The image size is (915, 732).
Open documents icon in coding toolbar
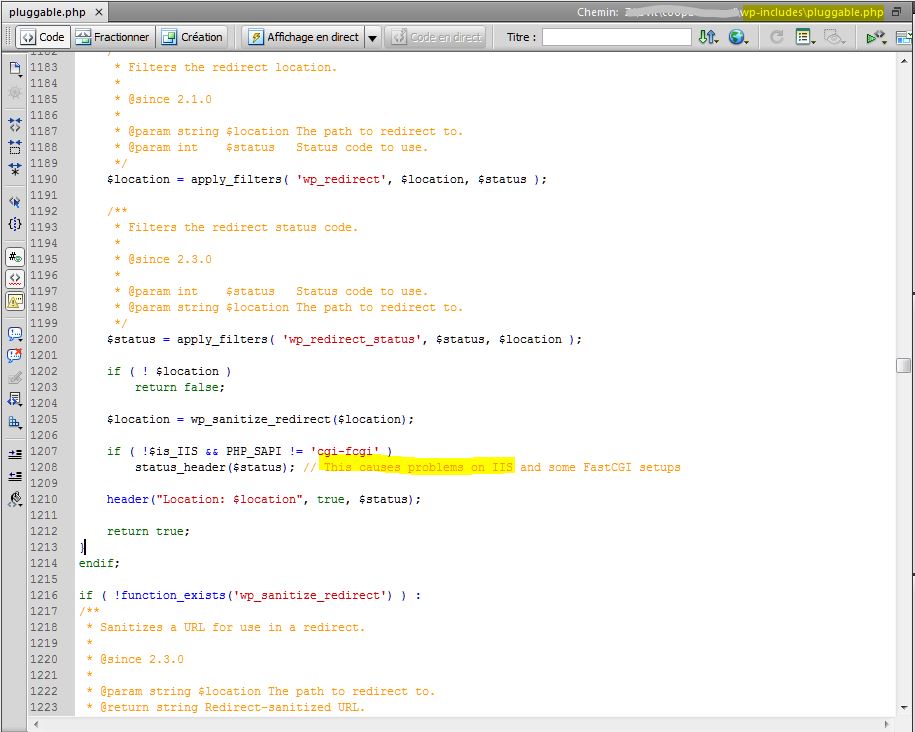point(15,68)
